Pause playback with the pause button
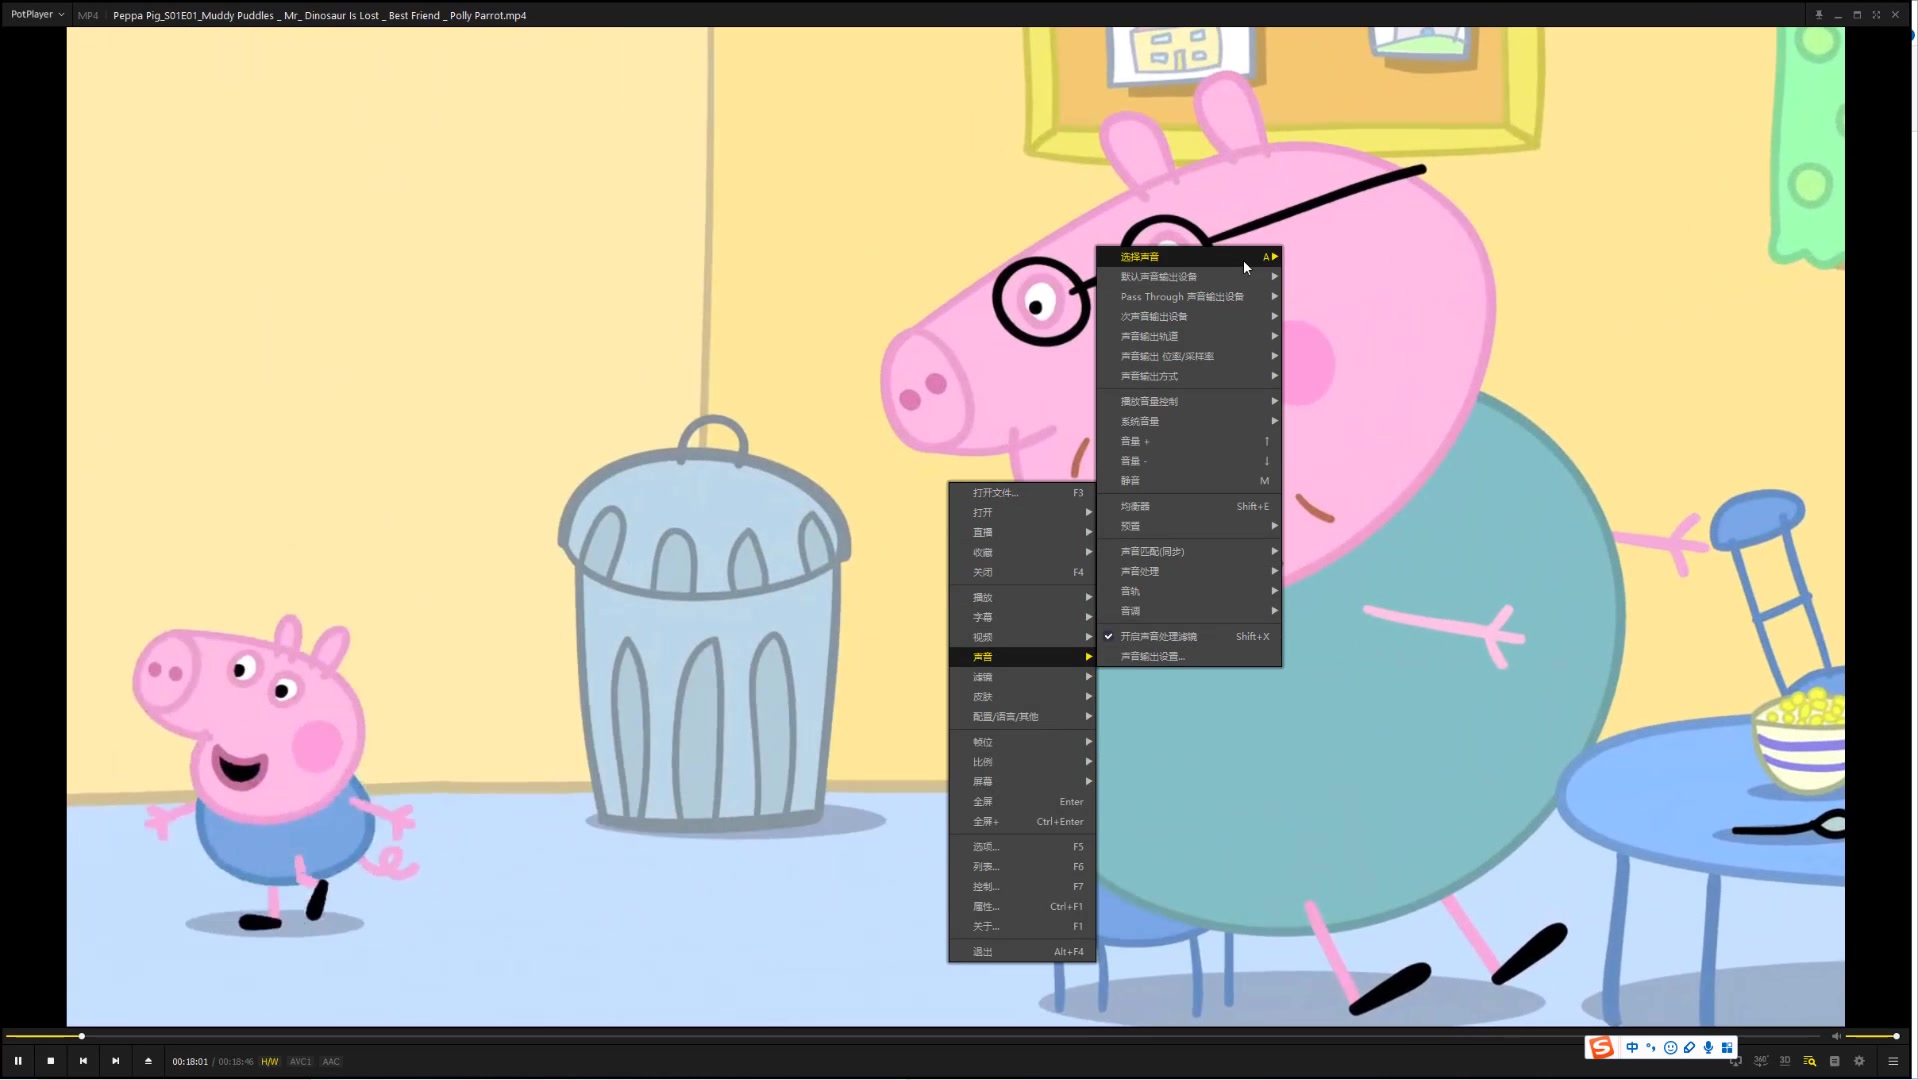The height and width of the screenshot is (1080, 1918). 18,1061
